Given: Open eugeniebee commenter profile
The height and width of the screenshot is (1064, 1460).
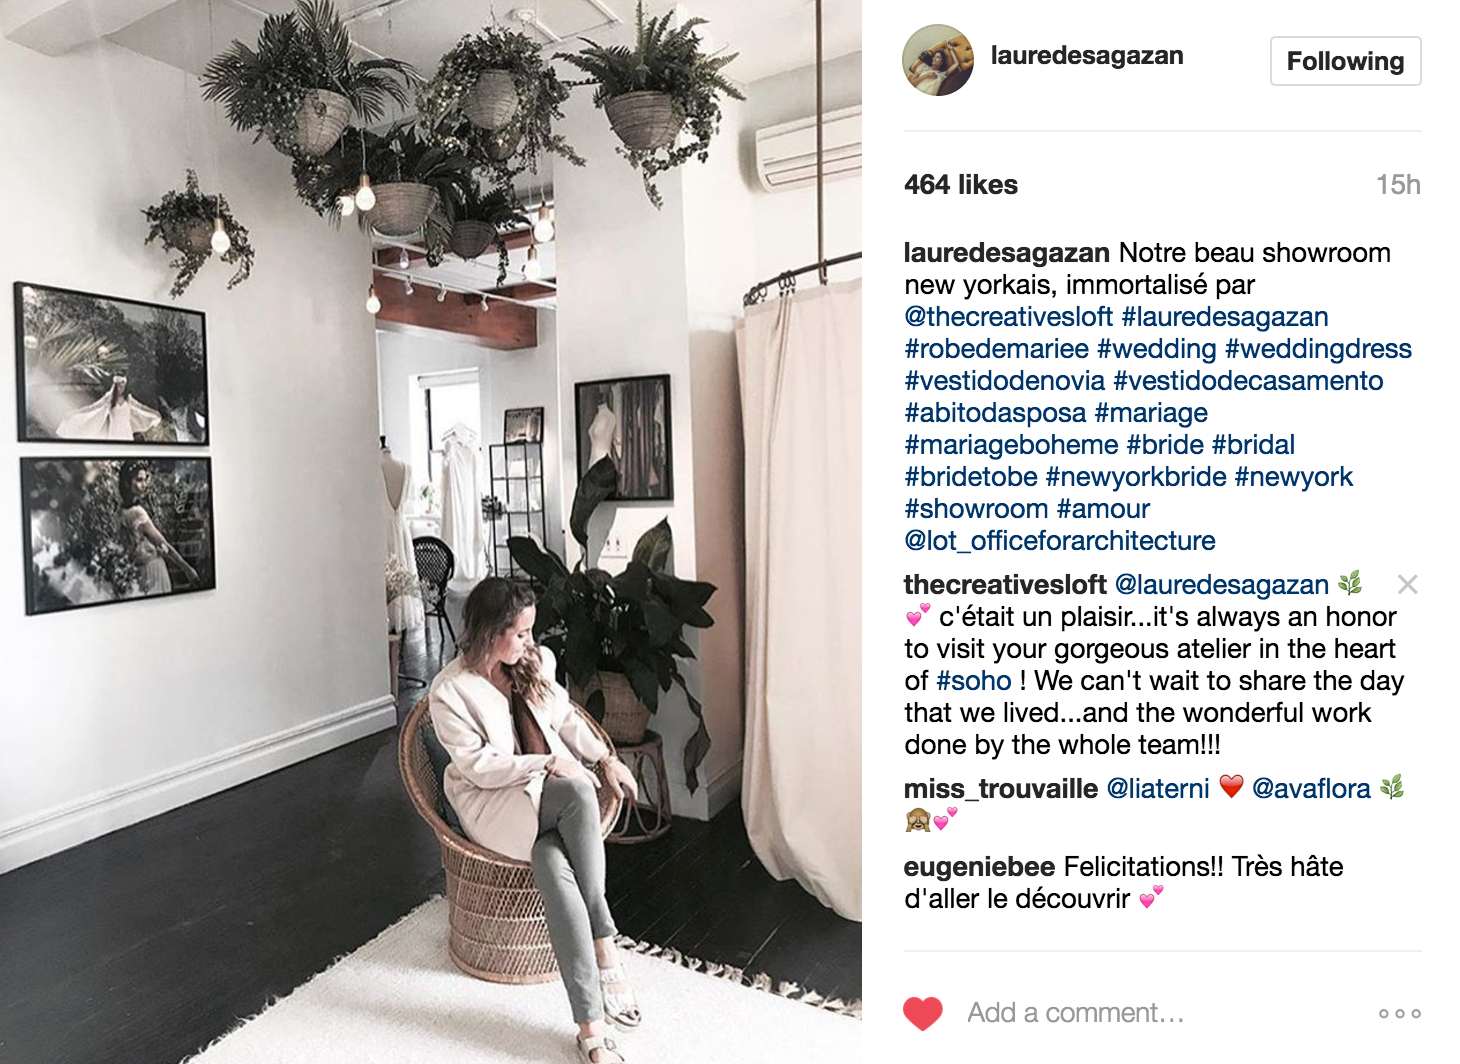Looking at the screenshot, I should coord(979,867).
